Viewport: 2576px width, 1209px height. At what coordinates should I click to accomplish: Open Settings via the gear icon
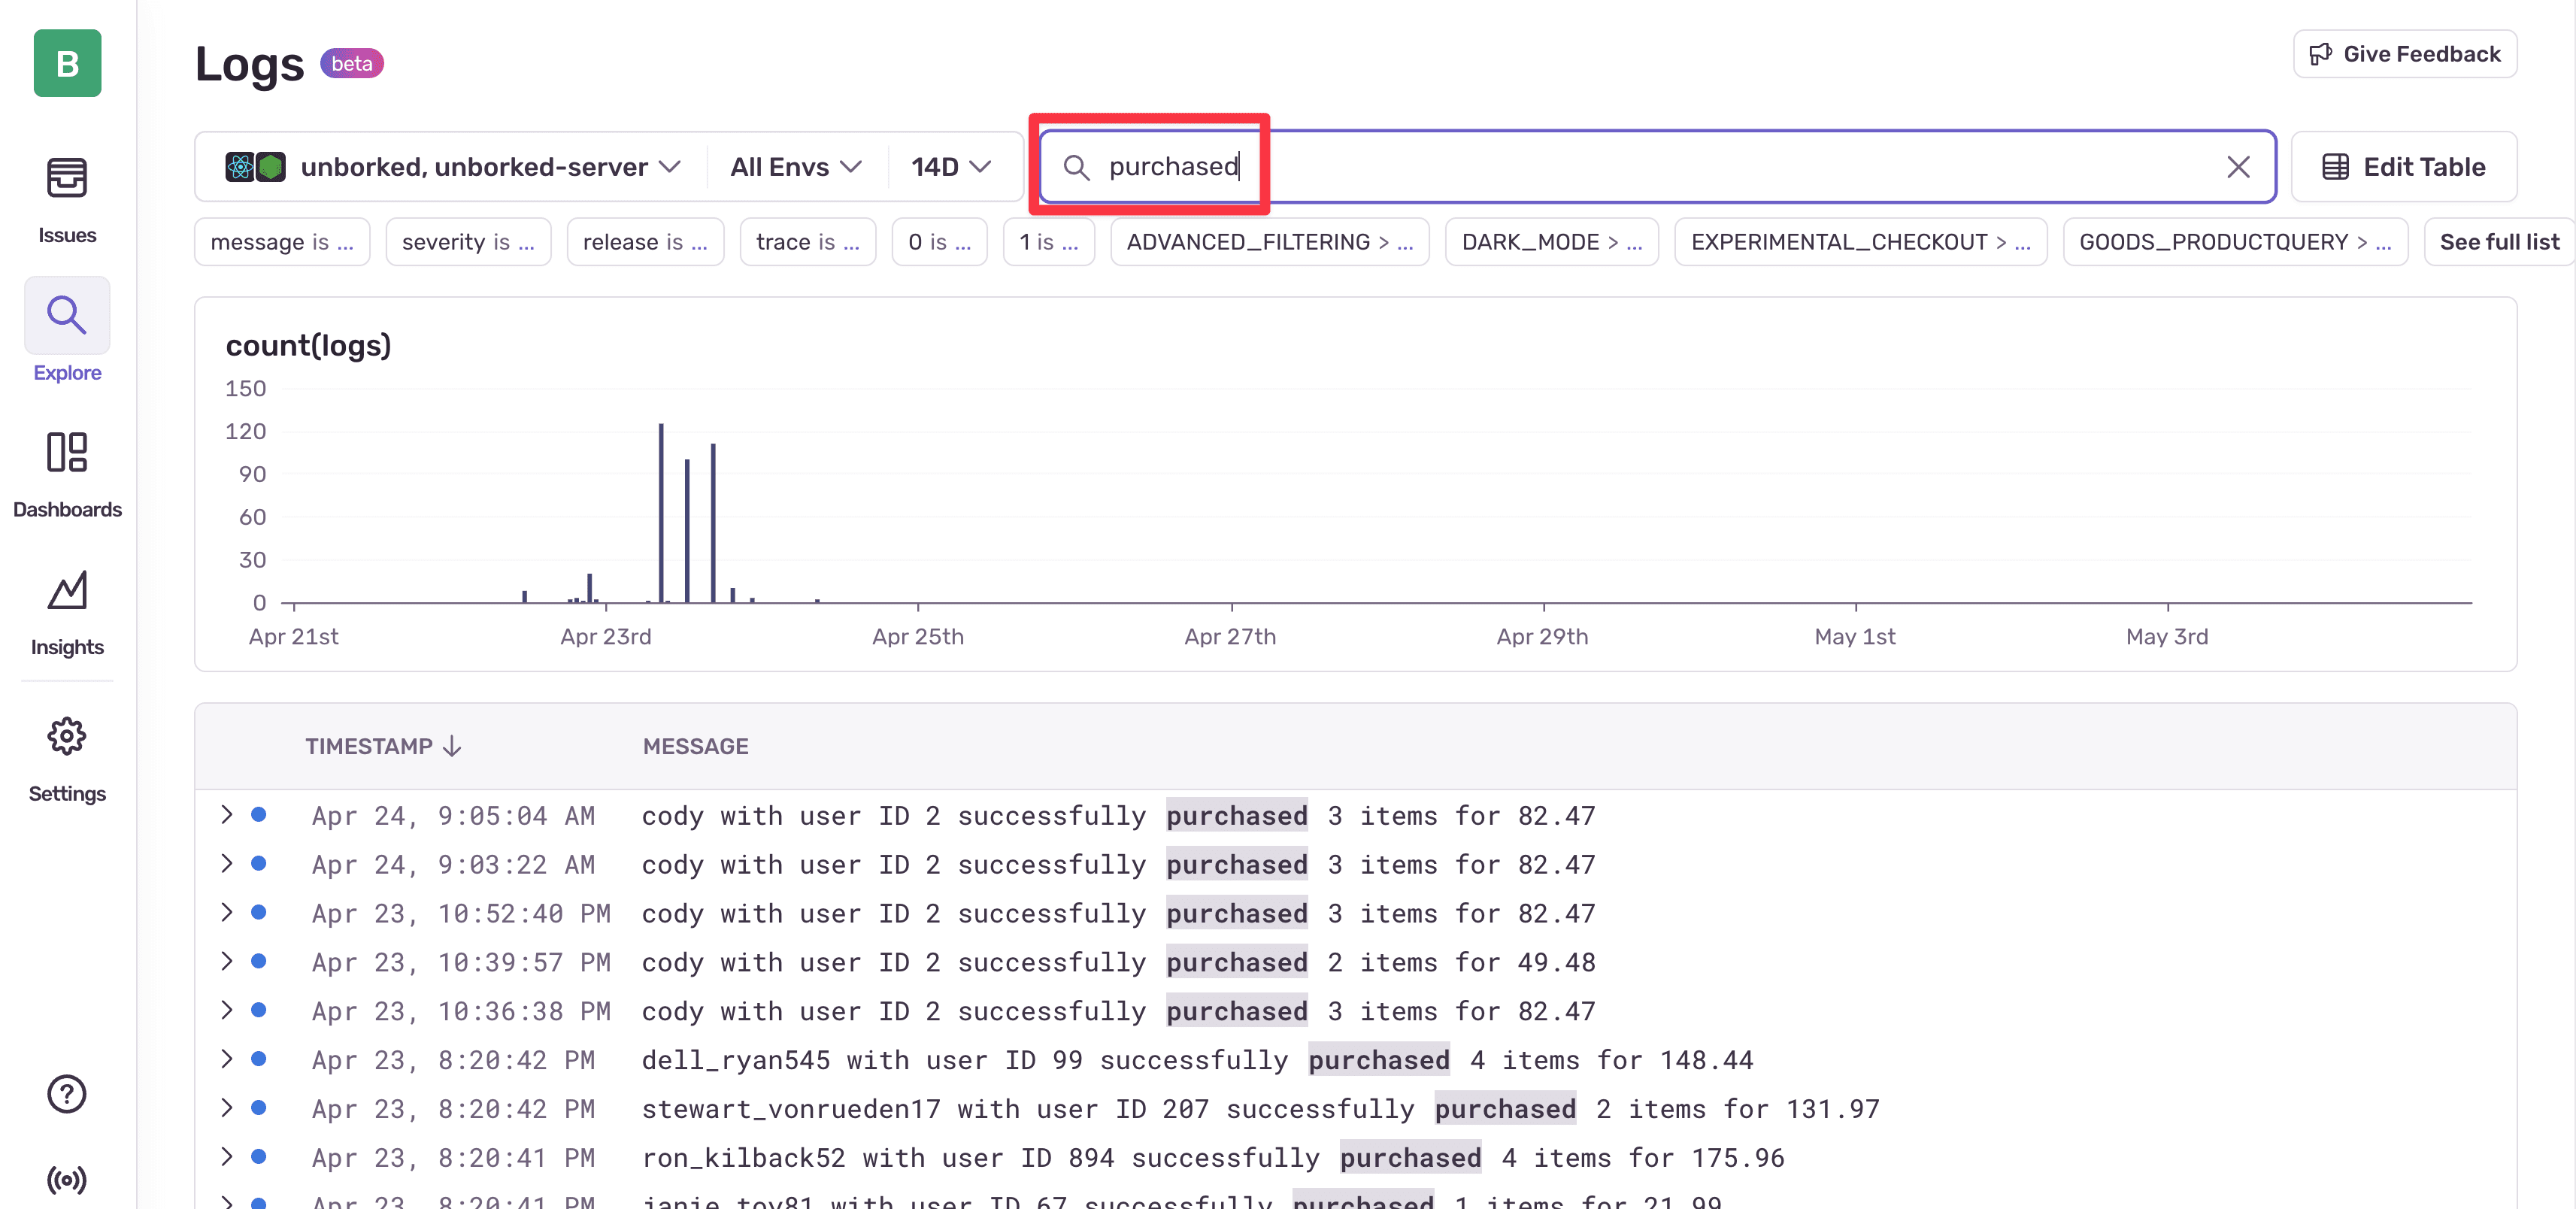tap(66, 737)
